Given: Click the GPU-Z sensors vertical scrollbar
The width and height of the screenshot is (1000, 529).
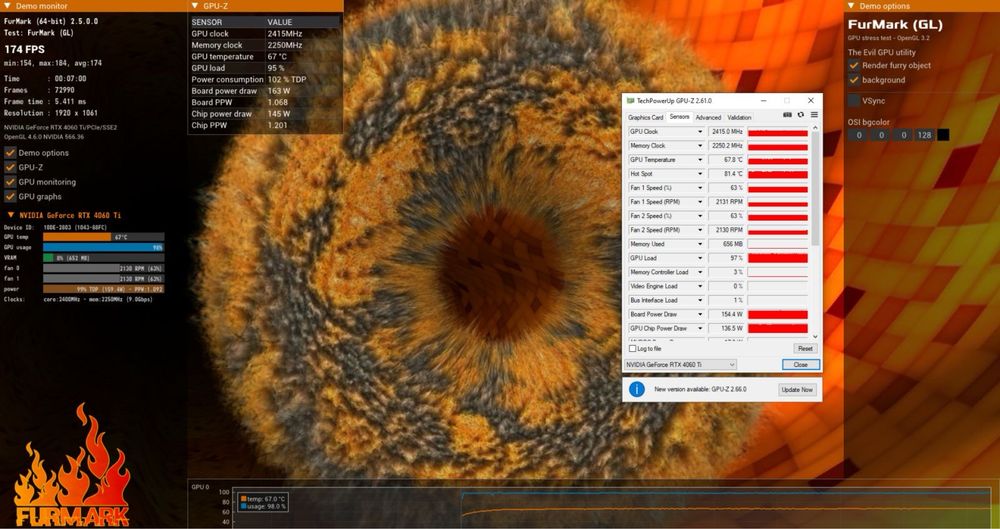Looking at the screenshot, I should tap(815, 190).
